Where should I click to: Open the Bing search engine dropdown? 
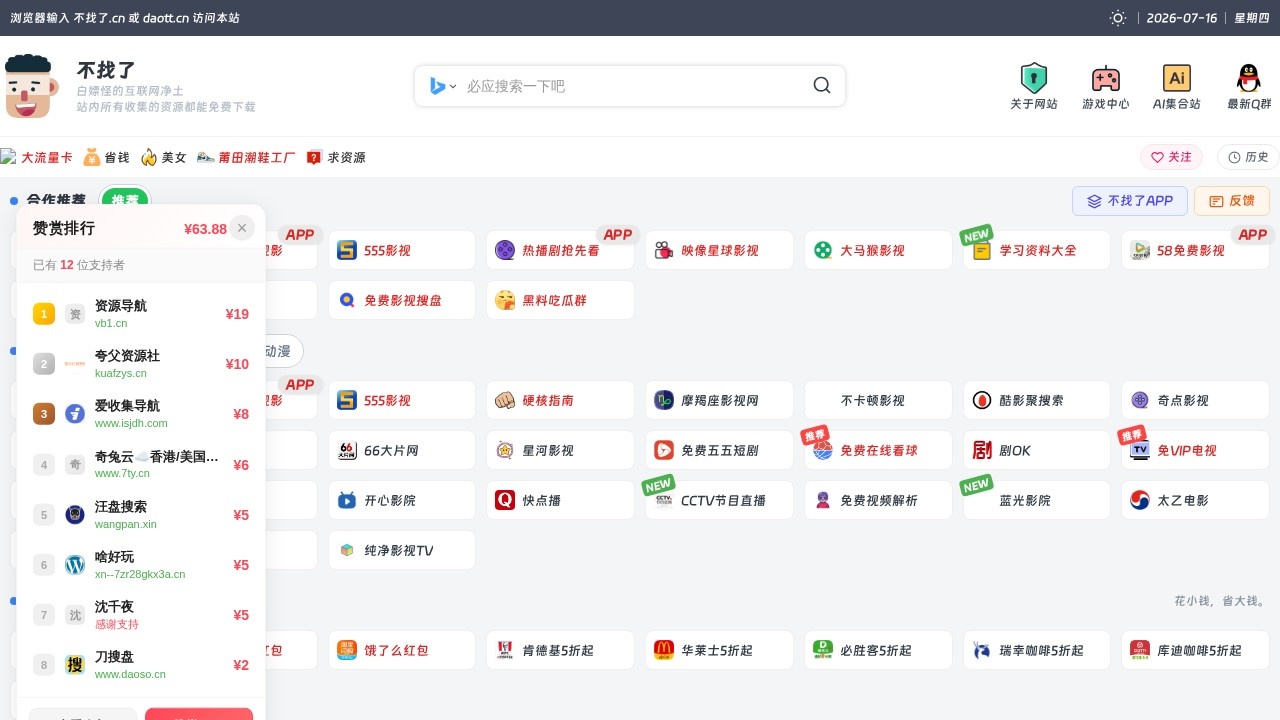pos(443,86)
